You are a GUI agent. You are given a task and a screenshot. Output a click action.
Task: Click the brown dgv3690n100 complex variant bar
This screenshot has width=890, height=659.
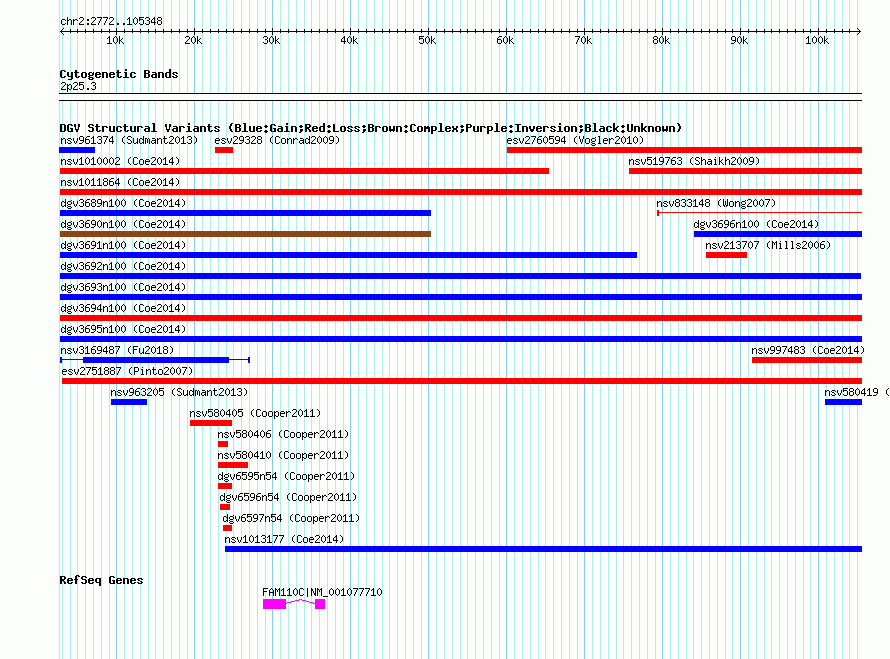pyautogui.click(x=245, y=234)
